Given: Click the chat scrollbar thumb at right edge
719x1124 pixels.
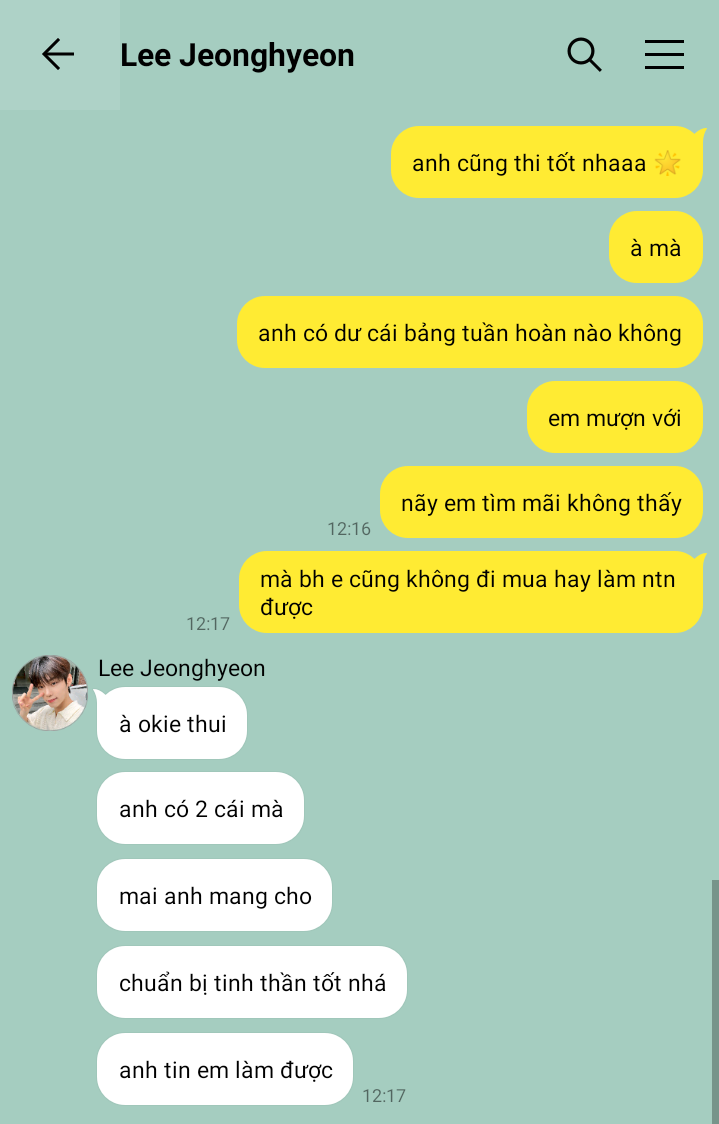Looking at the screenshot, I should [715, 1001].
